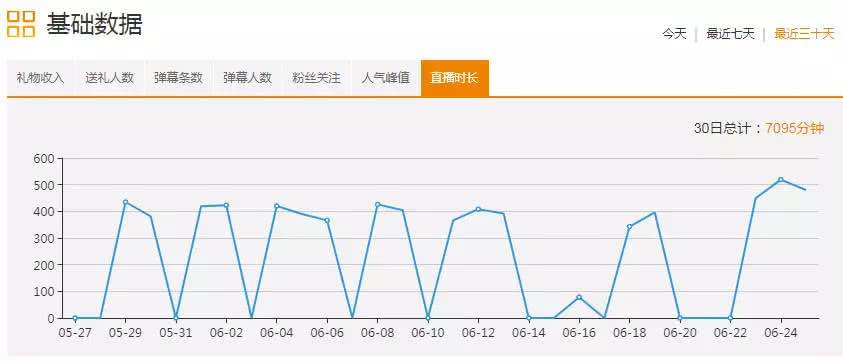
Task: Click the 05-27 zero data point
Action: (75, 318)
